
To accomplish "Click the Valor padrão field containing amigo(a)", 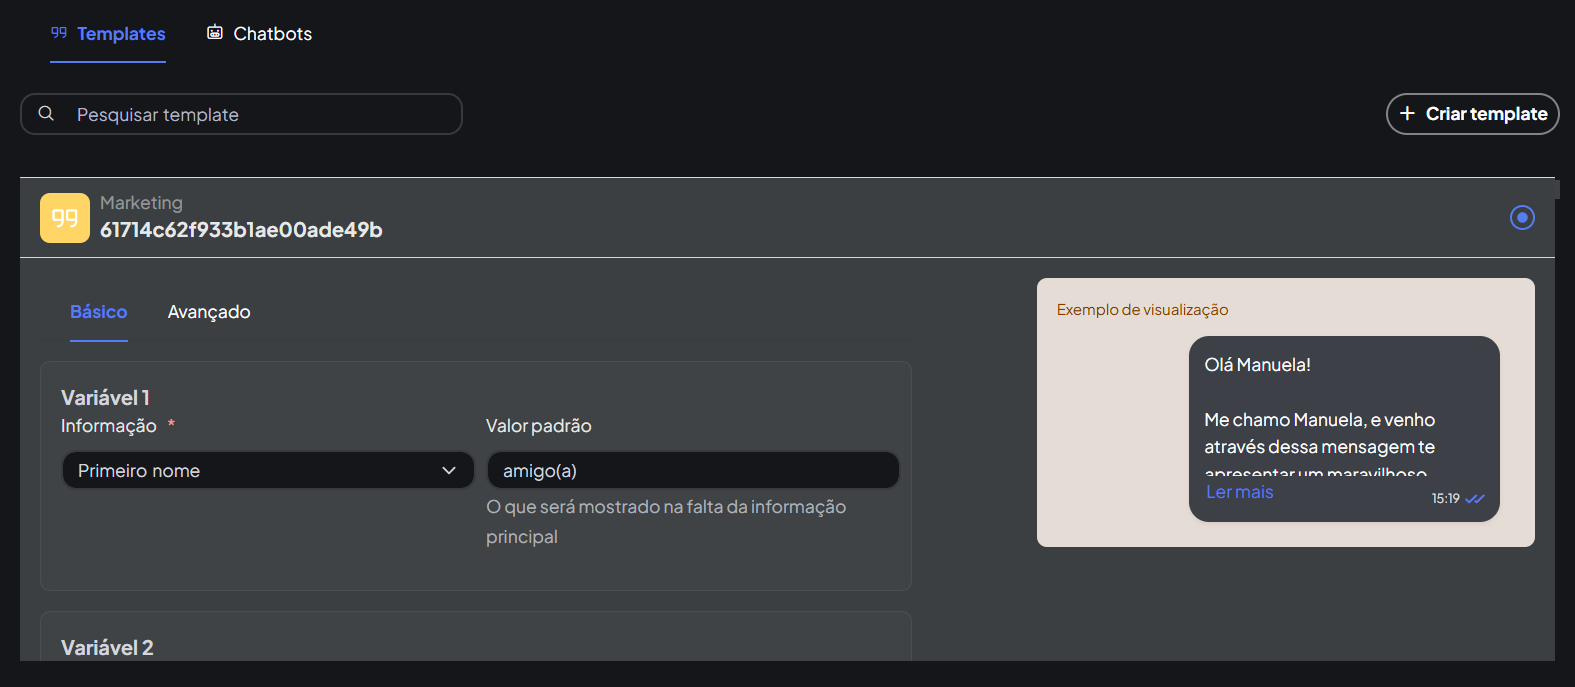I will 692,471.
